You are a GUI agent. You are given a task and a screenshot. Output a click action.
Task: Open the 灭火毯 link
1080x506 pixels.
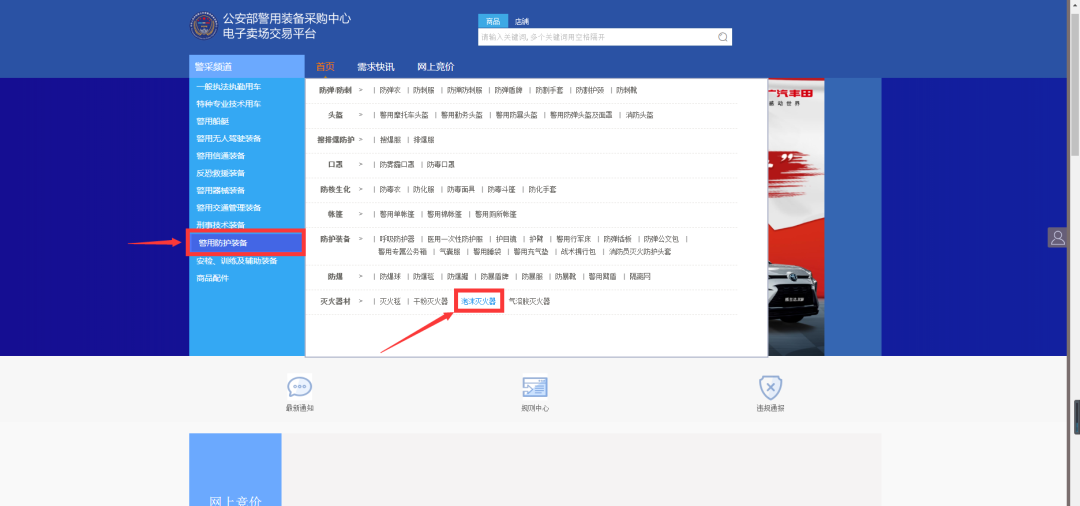(390, 302)
